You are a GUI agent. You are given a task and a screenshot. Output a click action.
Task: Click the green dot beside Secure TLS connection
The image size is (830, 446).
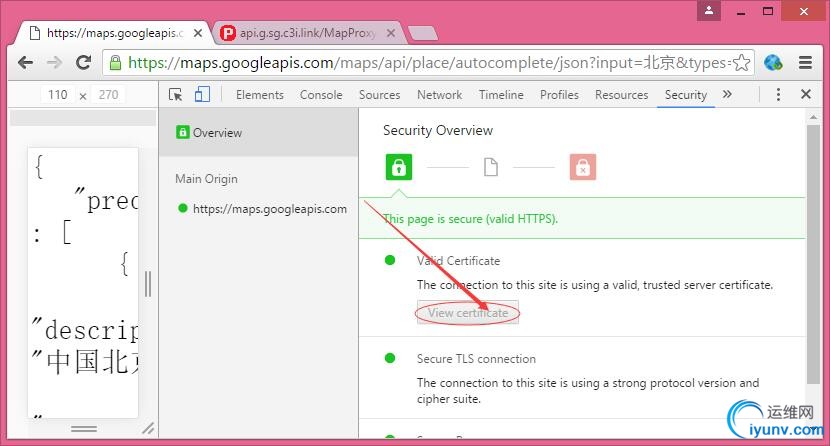390,358
